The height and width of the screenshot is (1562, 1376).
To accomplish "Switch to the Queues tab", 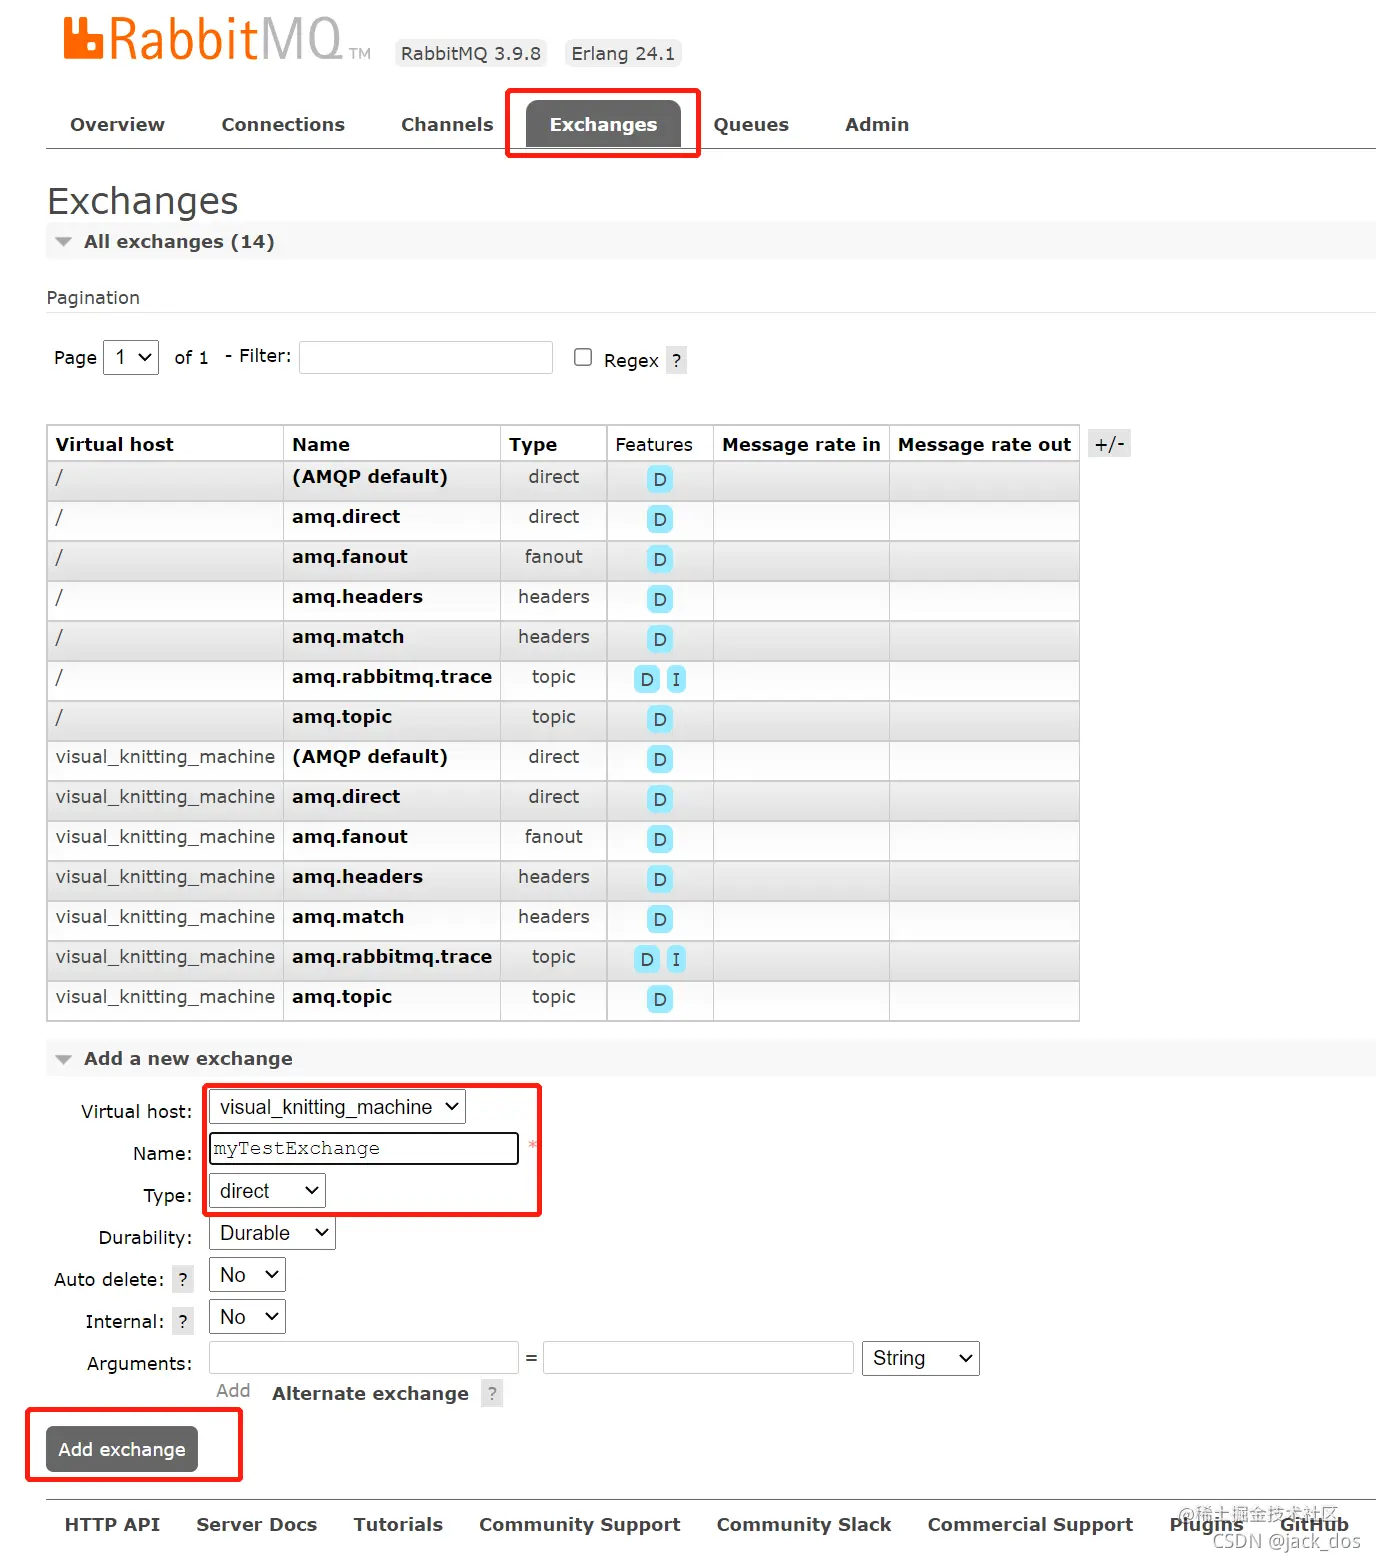I will (x=751, y=124).
